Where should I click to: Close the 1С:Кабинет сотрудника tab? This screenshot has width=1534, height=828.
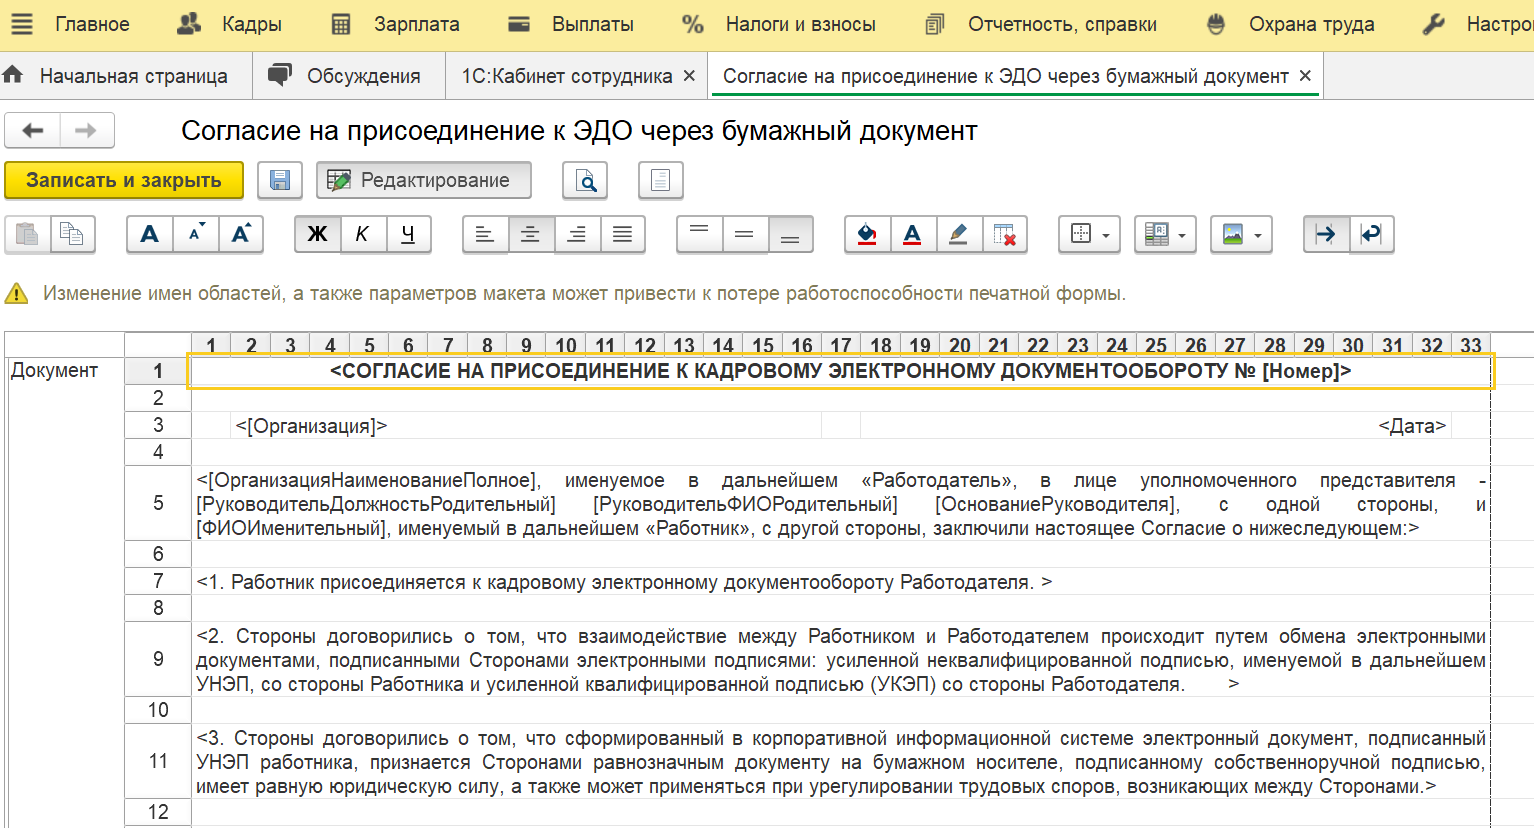click(x=689, y=76)
